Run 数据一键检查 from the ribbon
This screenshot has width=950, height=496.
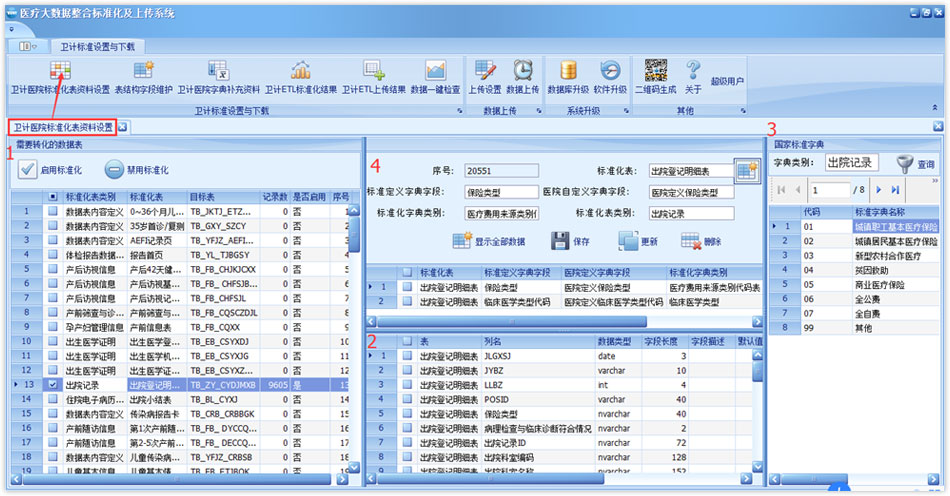[435, 78]
